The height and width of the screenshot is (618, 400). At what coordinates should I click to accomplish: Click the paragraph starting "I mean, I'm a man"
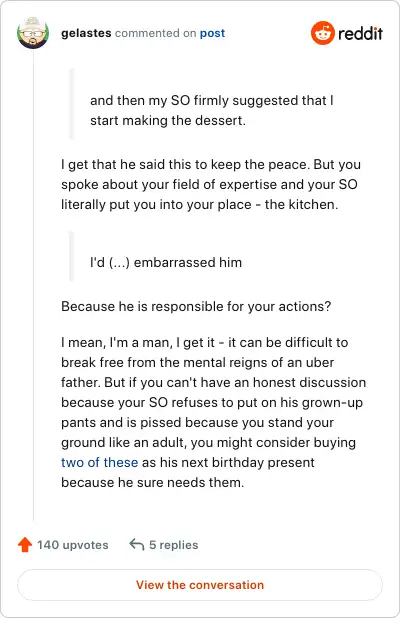214,412
